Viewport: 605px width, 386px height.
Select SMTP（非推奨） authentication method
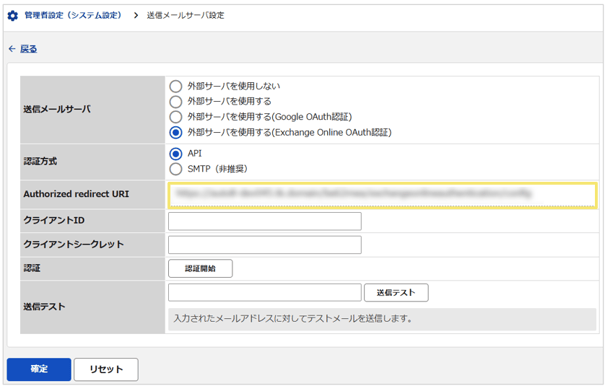[176, 169]
